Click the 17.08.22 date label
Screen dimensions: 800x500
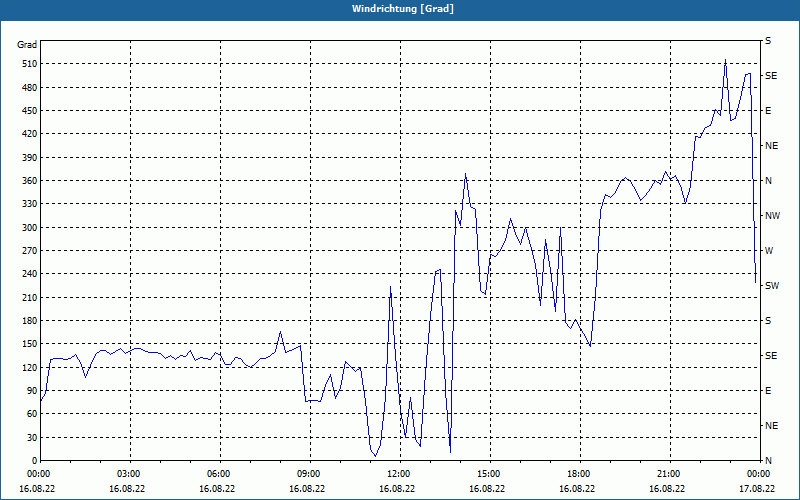coord(757,488)
